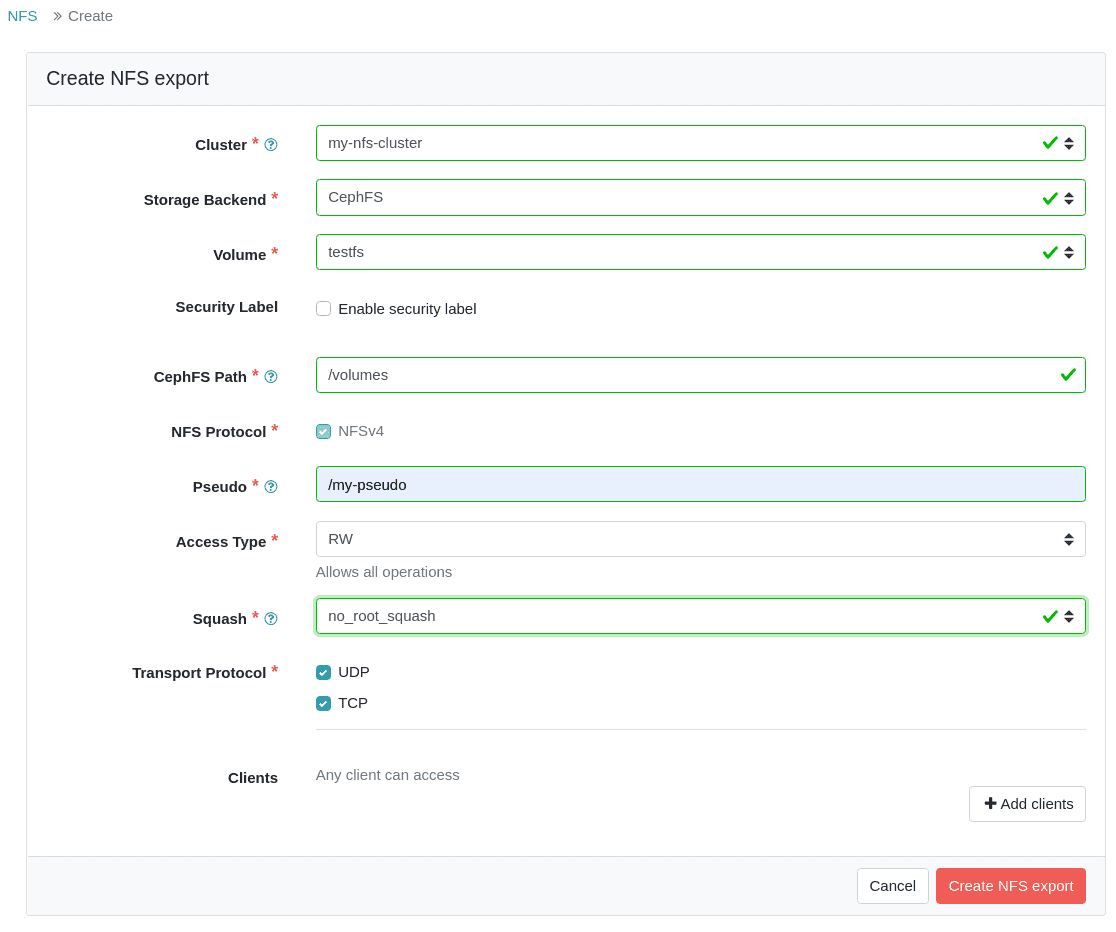Viewport: 1116px width, 932px height.
Task: Submit with Create NFS export button
Action: click(x=1010, y=886)
